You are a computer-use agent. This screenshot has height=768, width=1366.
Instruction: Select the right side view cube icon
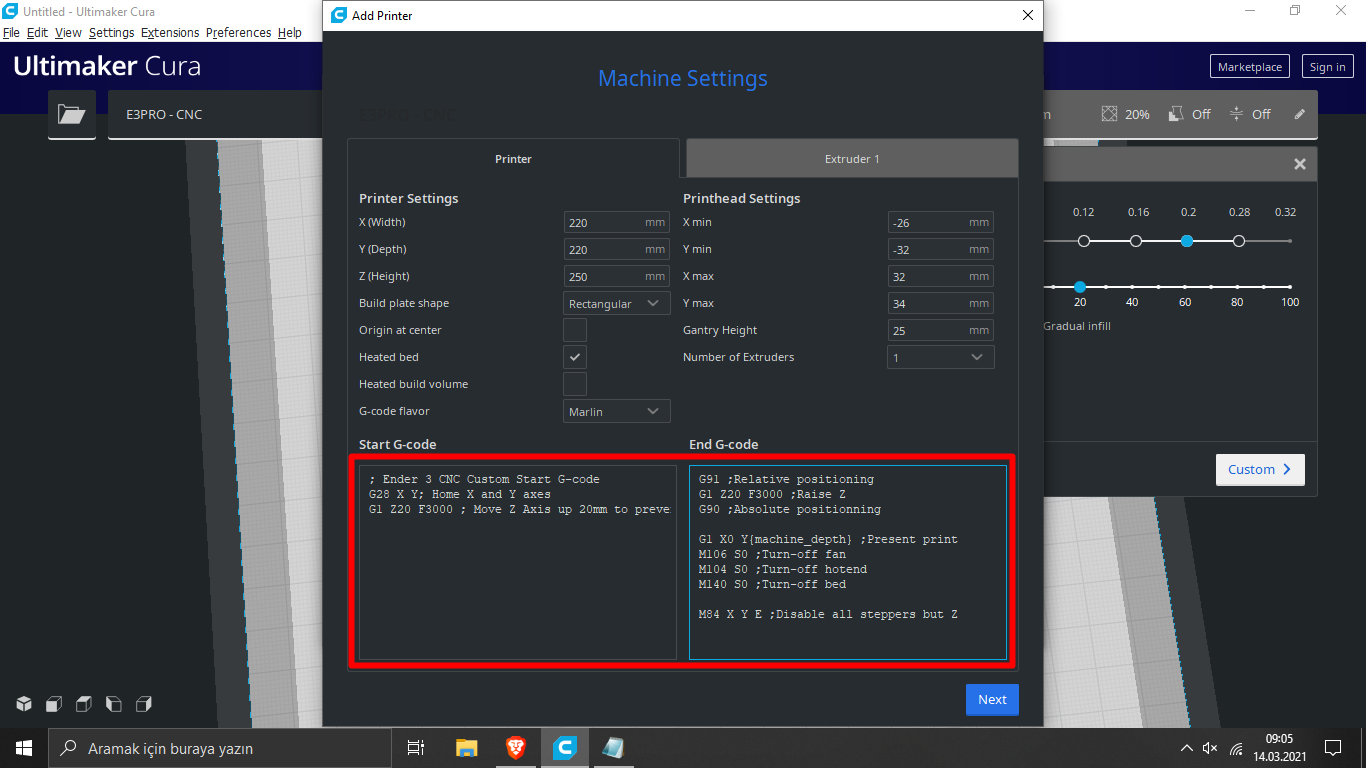pos(144,704)
